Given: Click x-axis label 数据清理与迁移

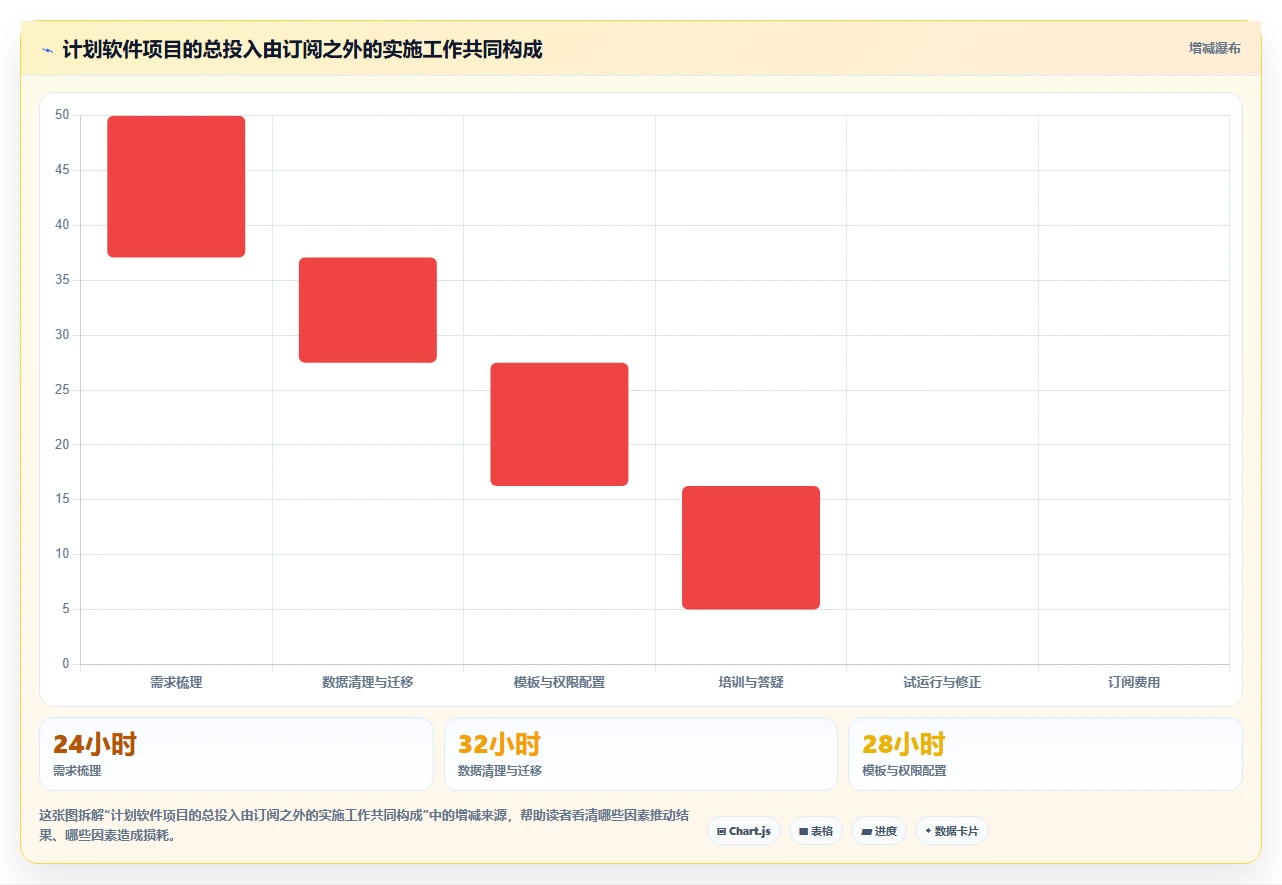Looking at the screenshot, I should (368, 682).
